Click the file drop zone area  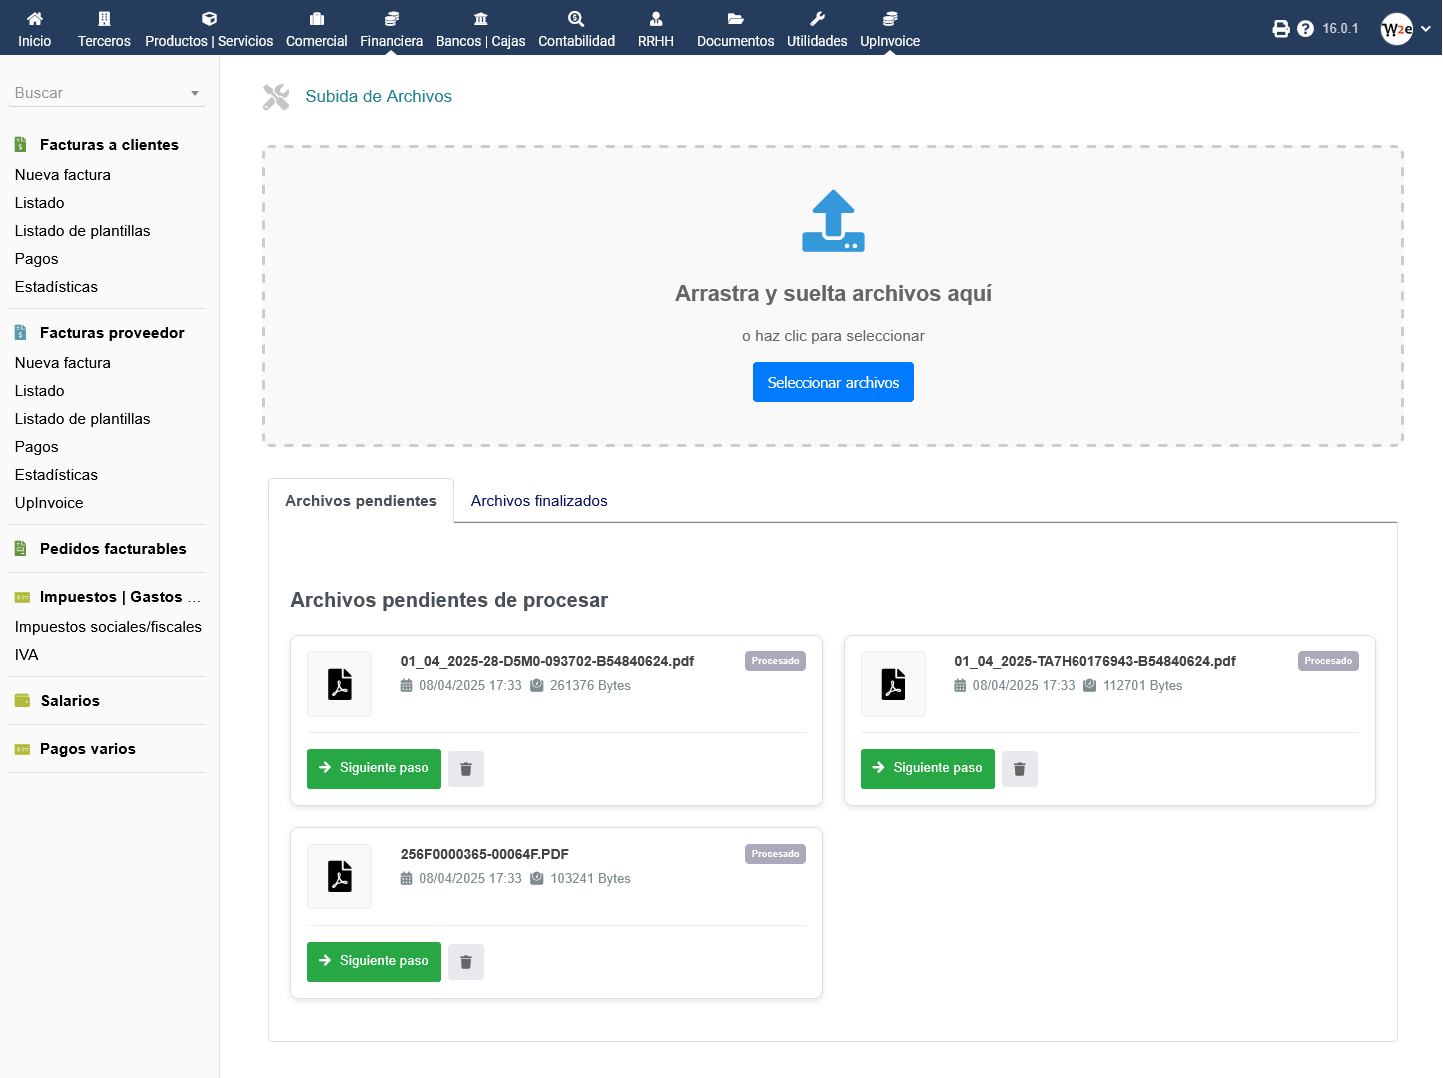pyautogui.click(x=833, y=296)
